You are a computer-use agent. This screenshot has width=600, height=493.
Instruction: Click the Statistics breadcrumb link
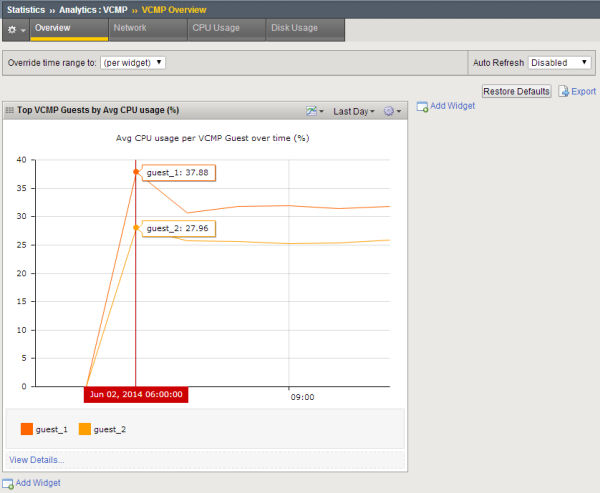pos(26,8)
